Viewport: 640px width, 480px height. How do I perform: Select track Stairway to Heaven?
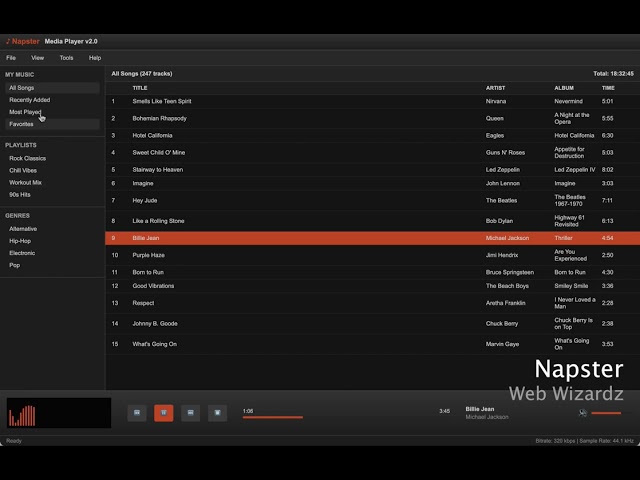158,170
